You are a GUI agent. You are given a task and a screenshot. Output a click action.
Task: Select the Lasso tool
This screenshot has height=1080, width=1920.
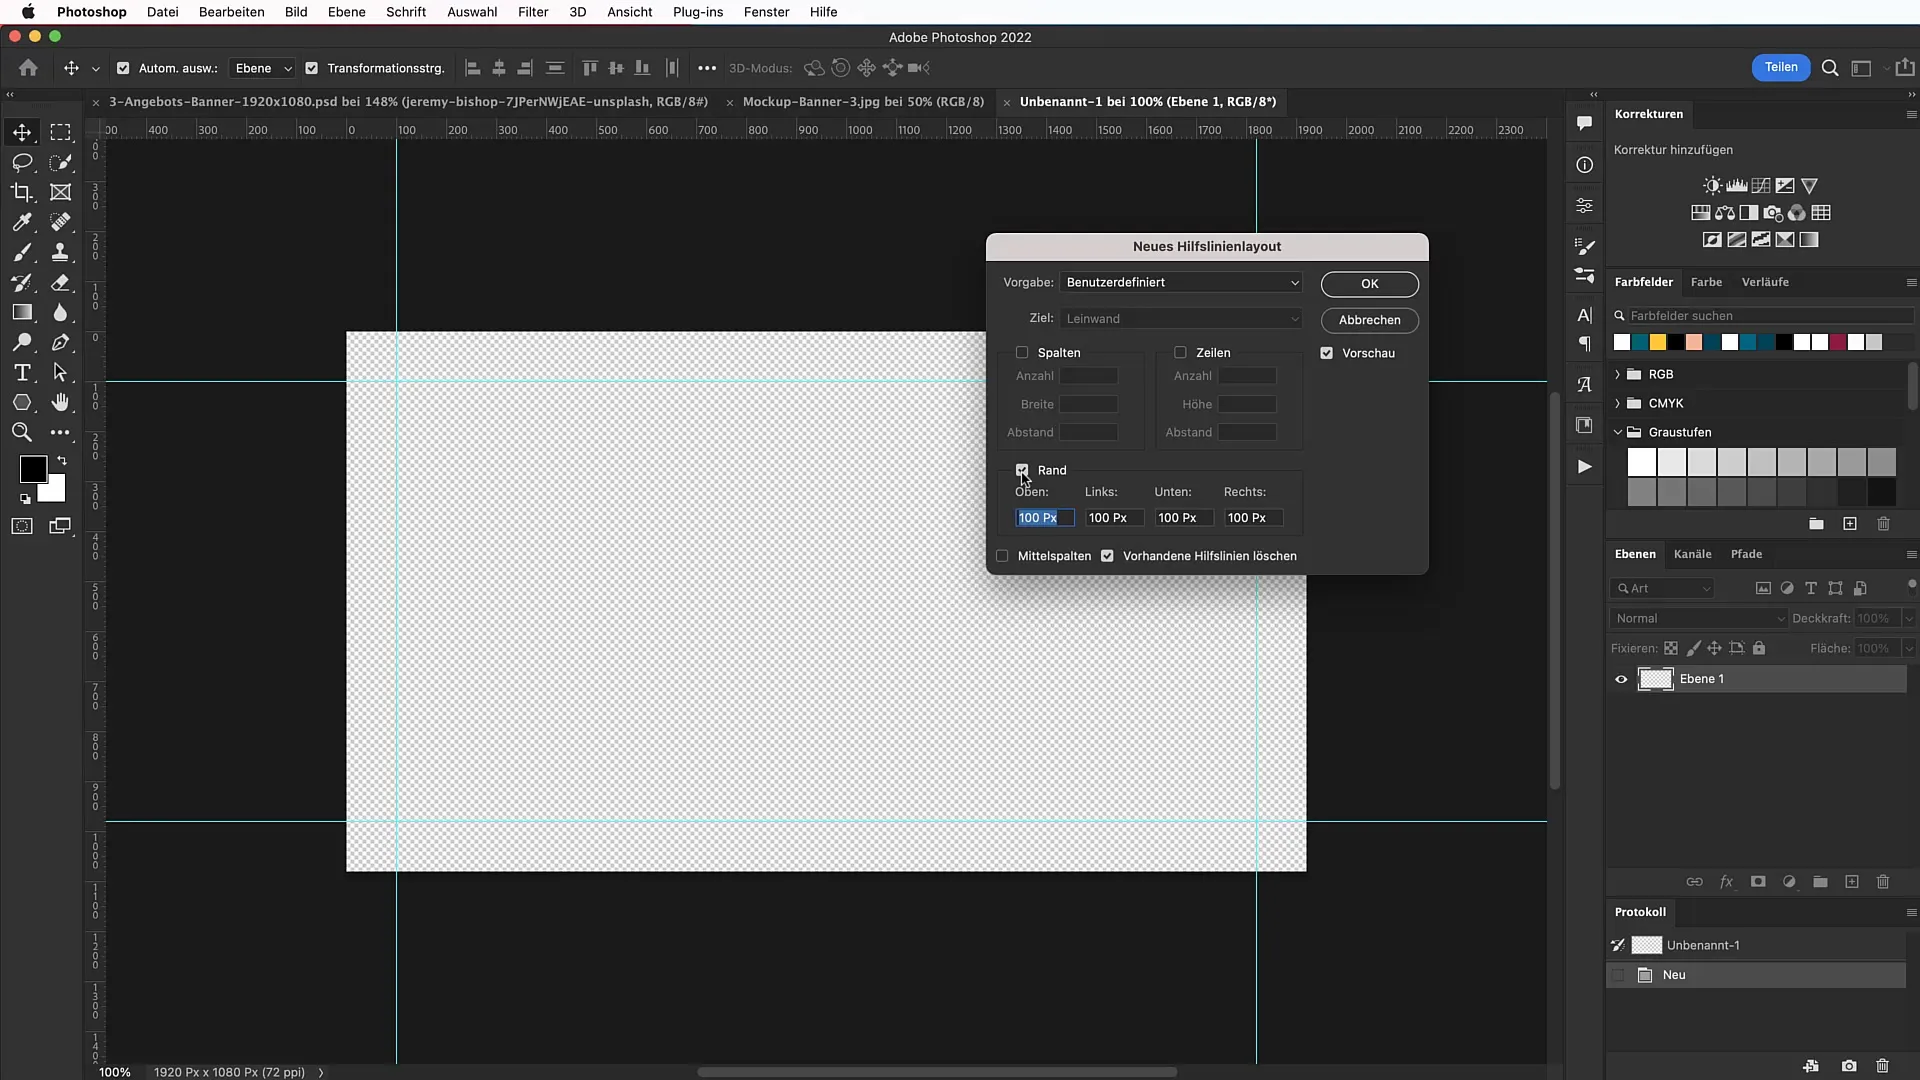[x=22, y=162]
